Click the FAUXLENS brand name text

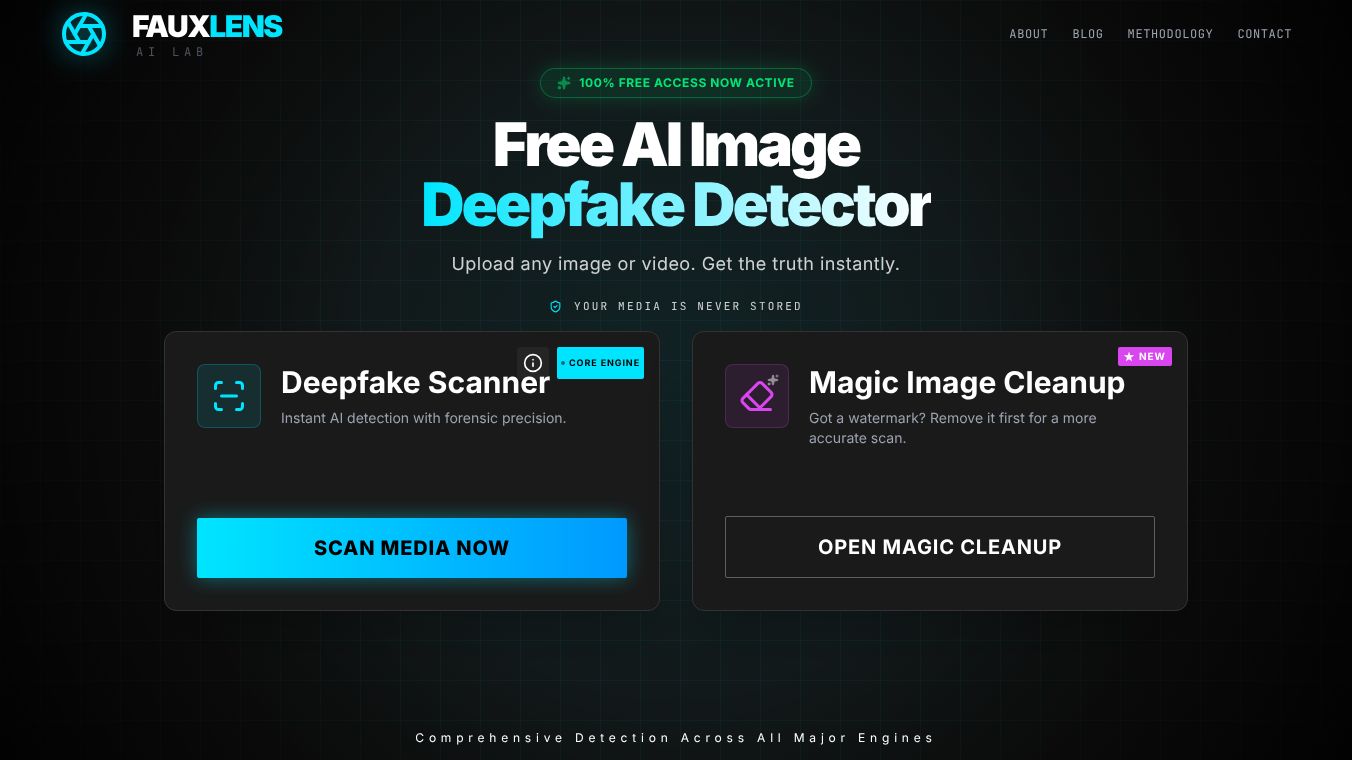coord(208,27)
